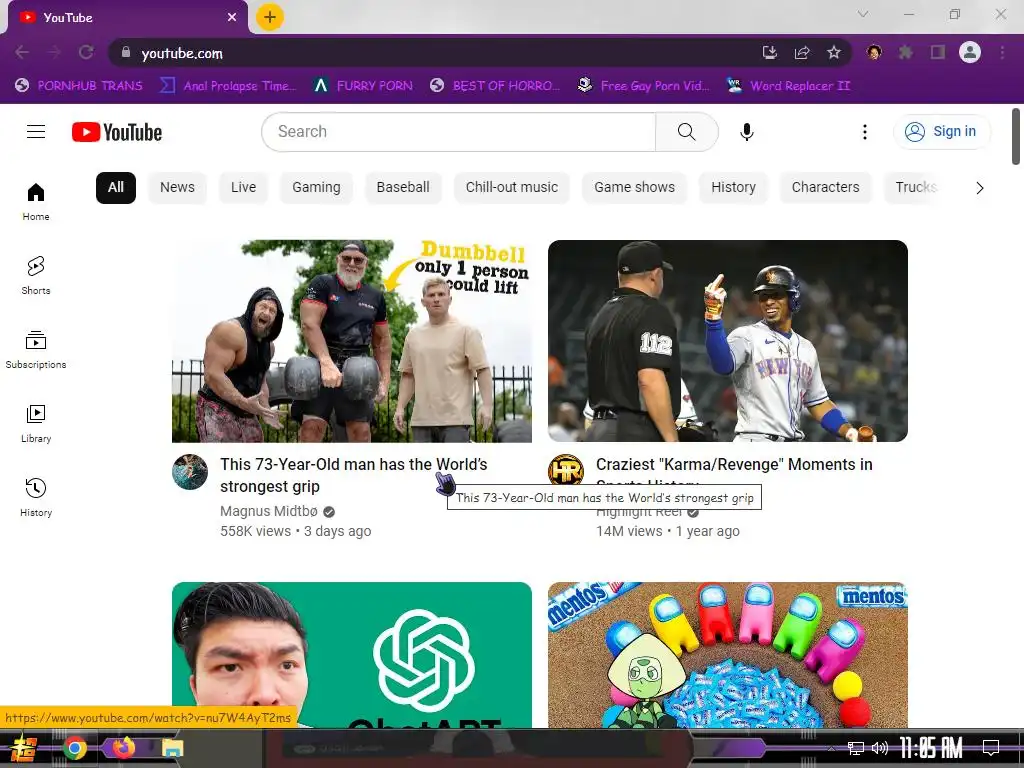Reload the page in the browser
This screenshot has height=768, width=1024.
(x=86, y=52)
